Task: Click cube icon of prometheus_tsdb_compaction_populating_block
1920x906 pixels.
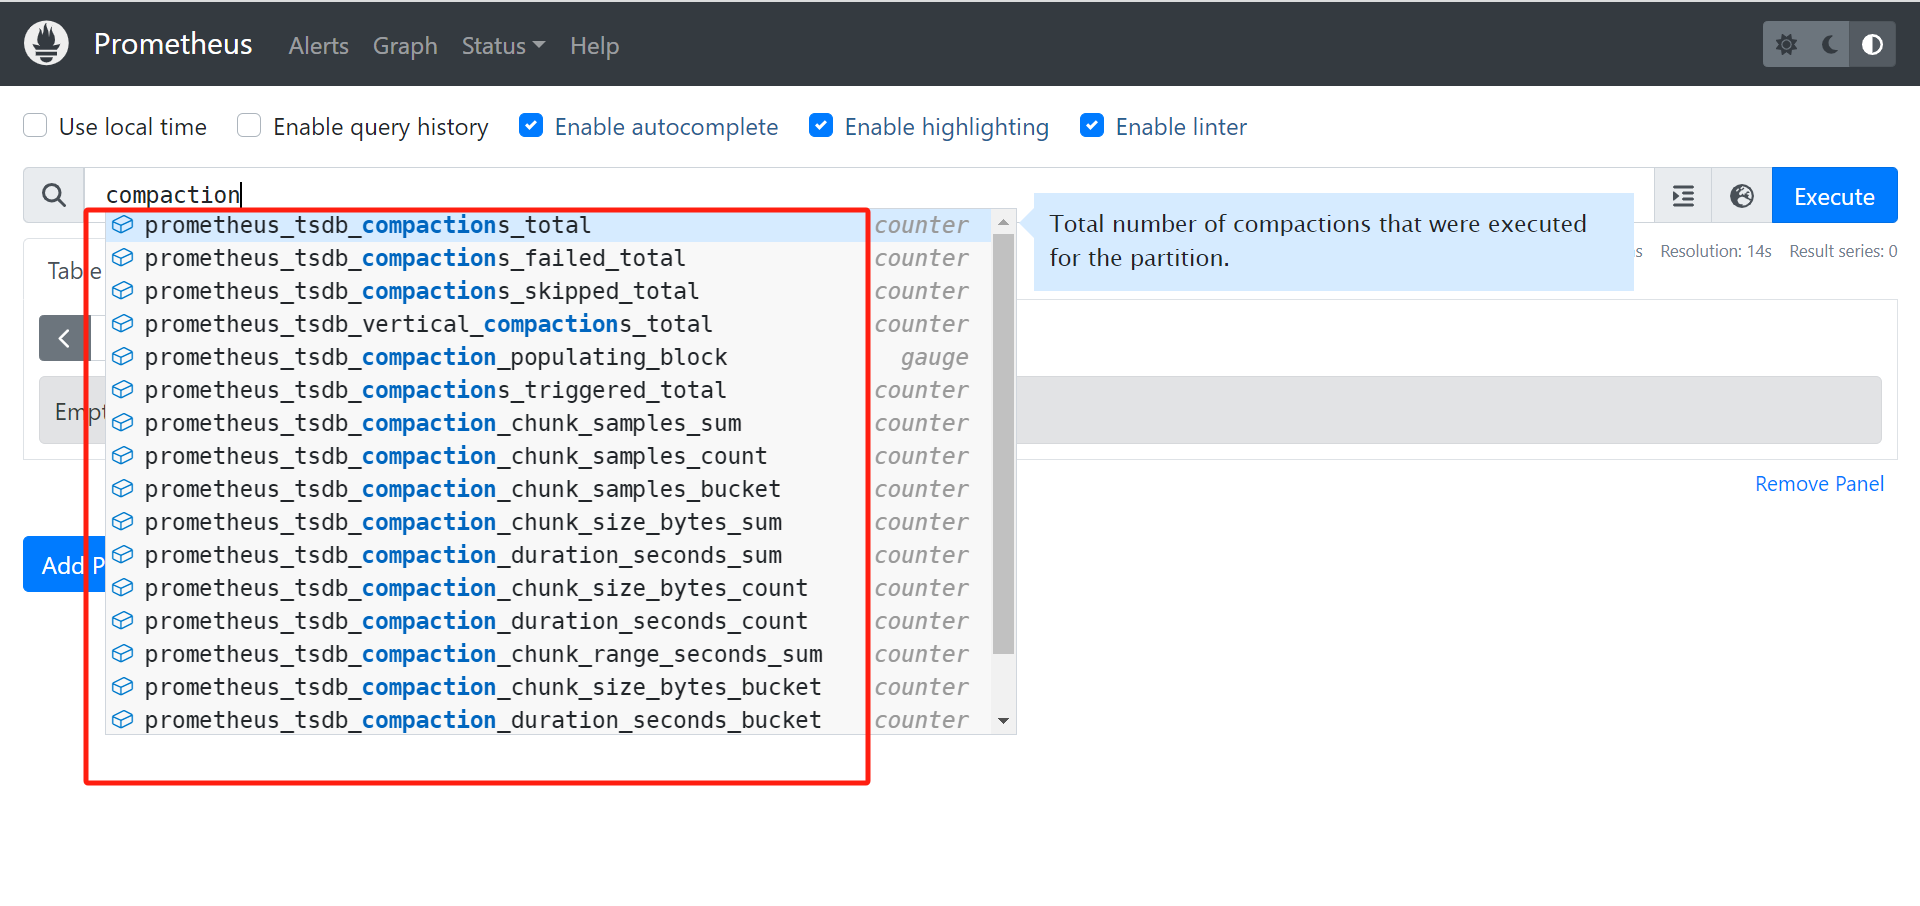Action: (x=122, y=357)
